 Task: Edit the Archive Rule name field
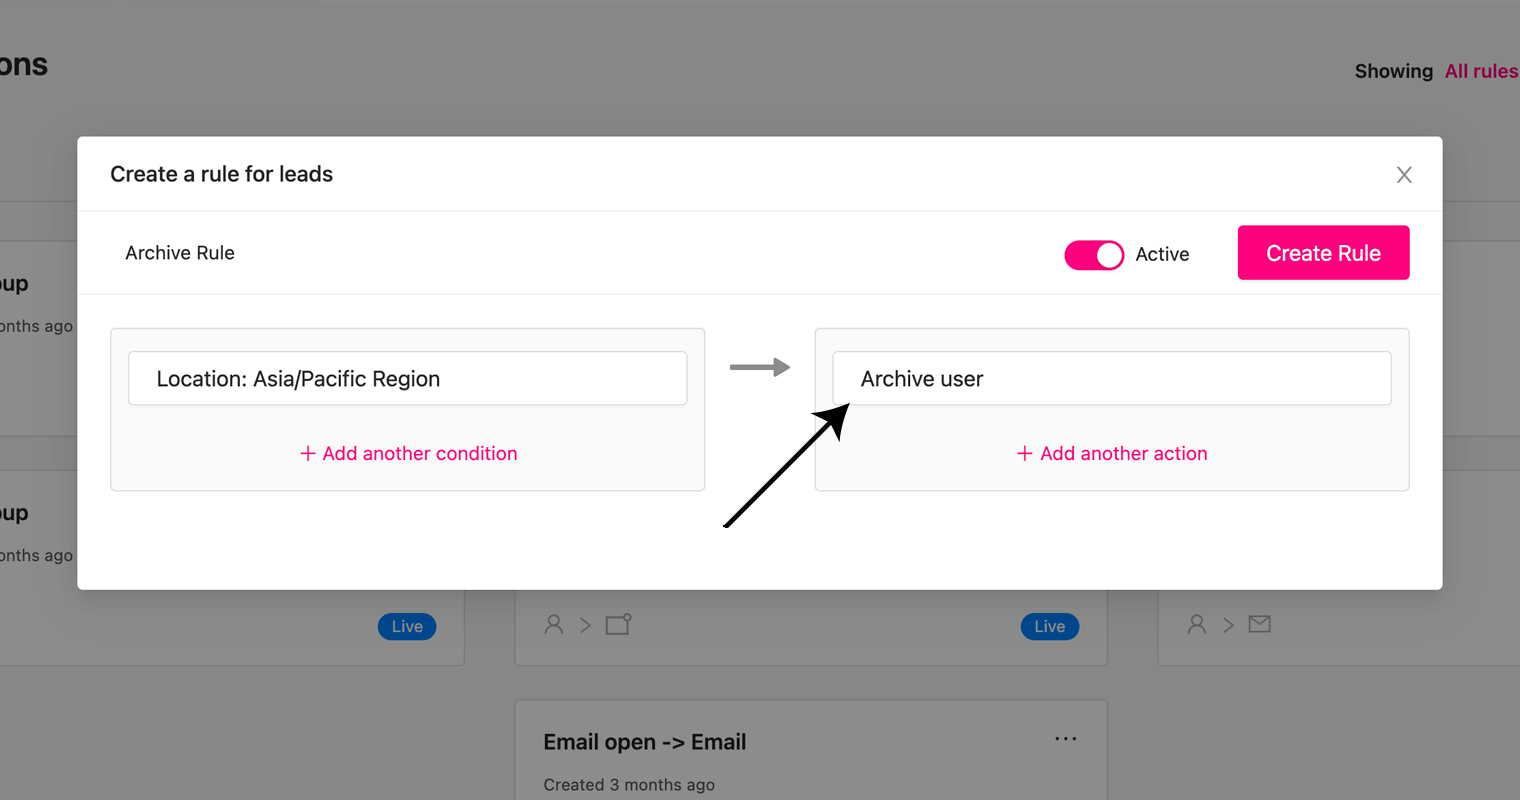180,253
